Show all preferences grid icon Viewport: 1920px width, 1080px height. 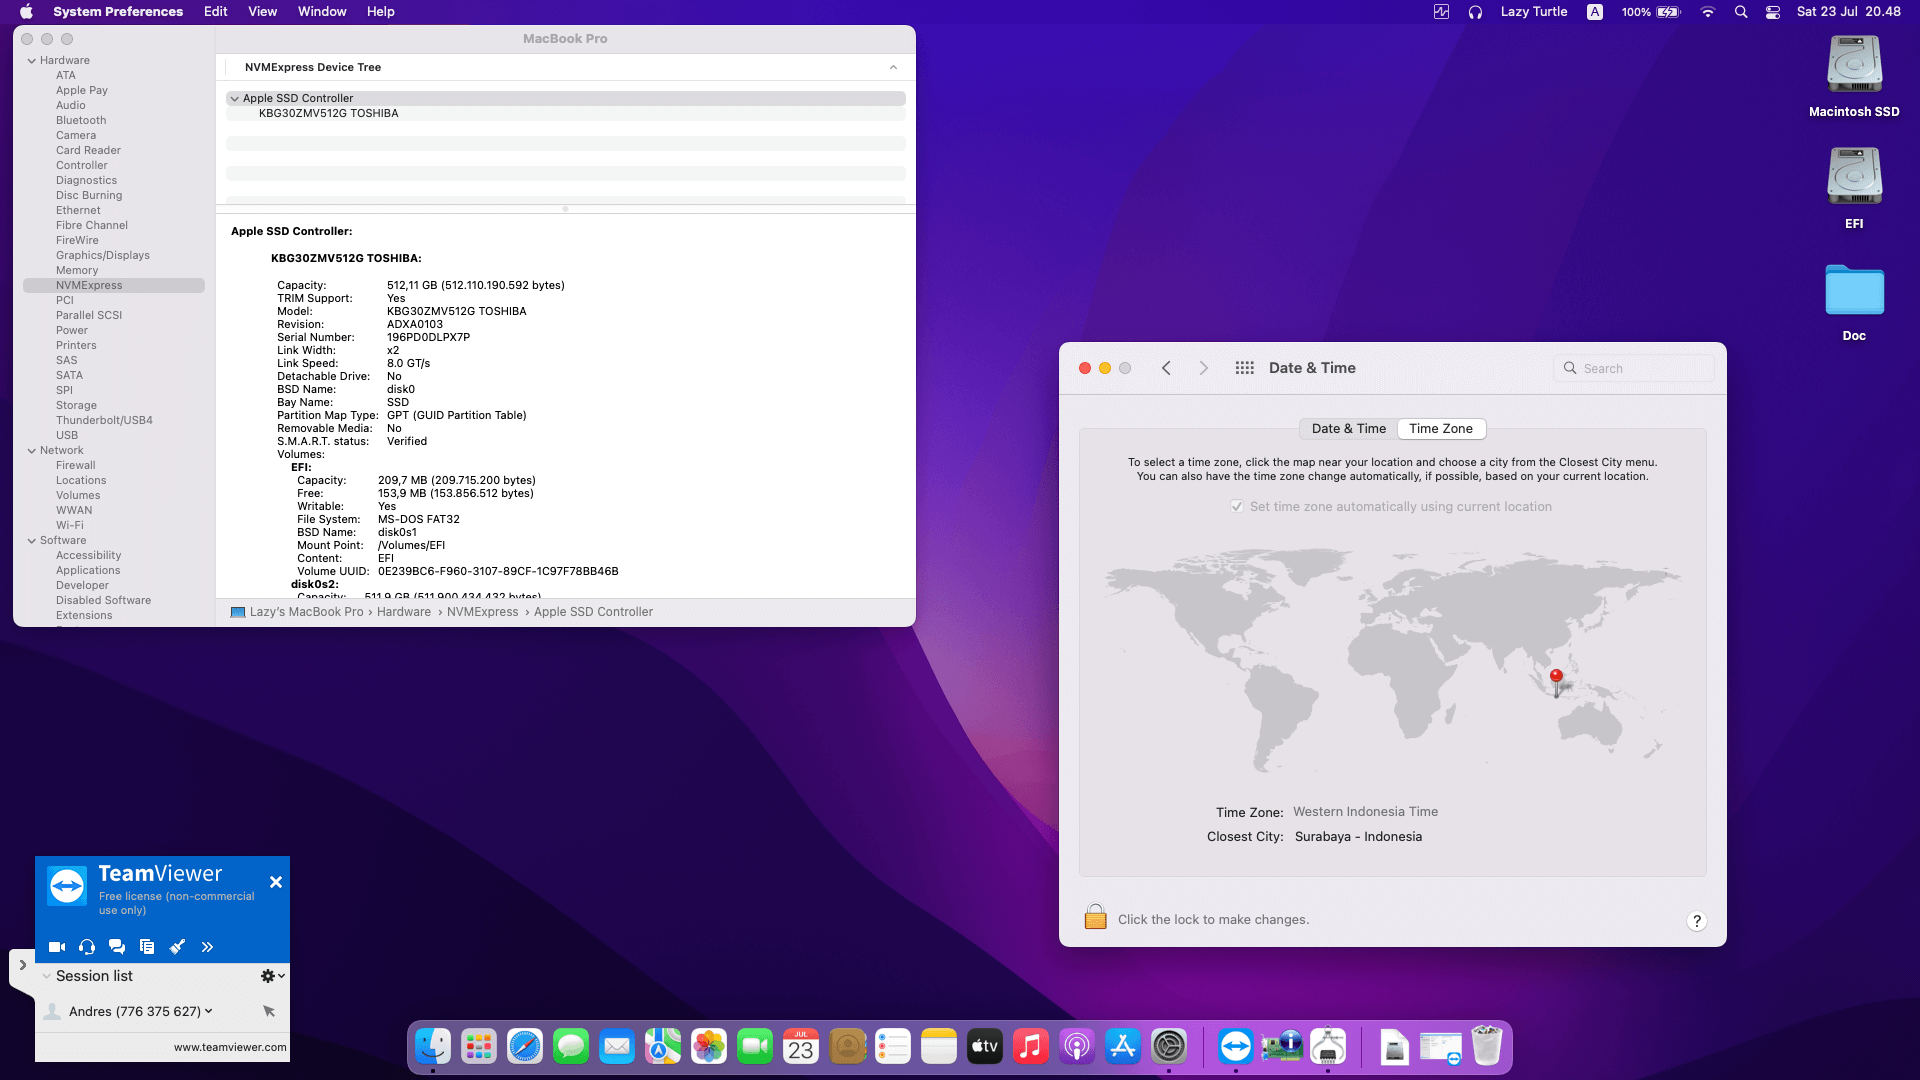click(1244, 368)
